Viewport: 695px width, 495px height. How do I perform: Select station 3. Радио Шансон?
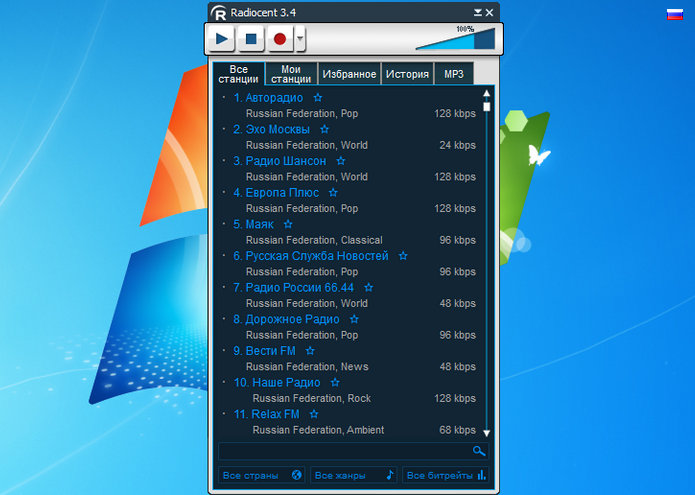[x=280, y=161]
